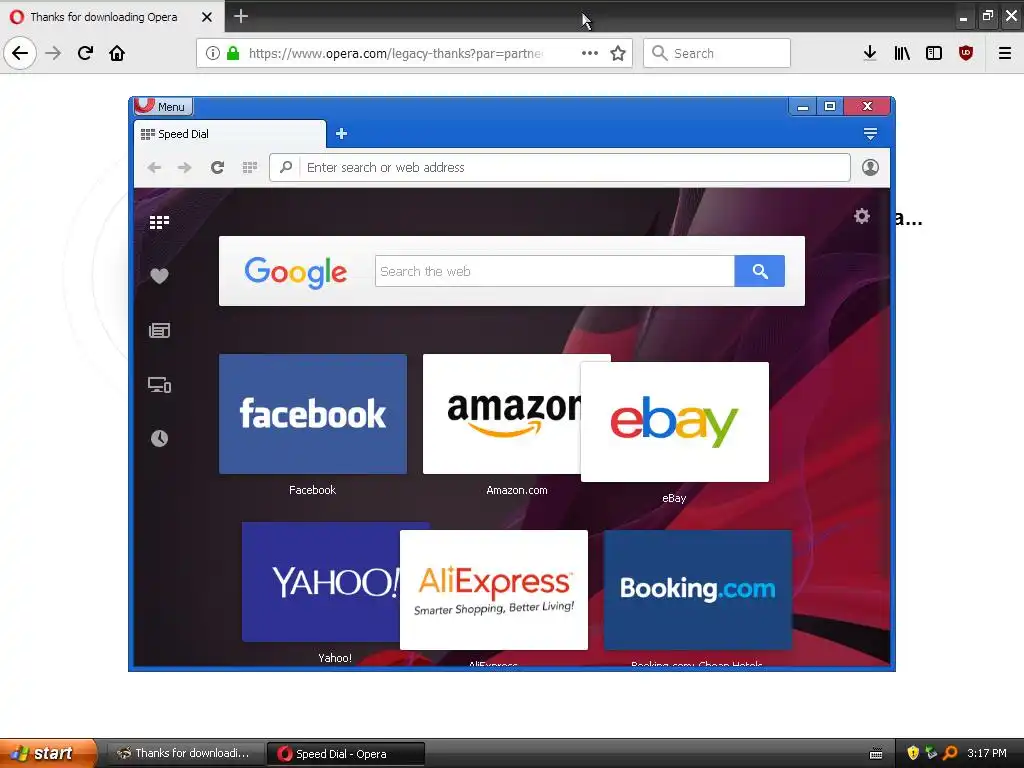Viewport: 1024px width, 768px height.
Task: Go back using Firefox back arrow
Action: coord(20,53)
